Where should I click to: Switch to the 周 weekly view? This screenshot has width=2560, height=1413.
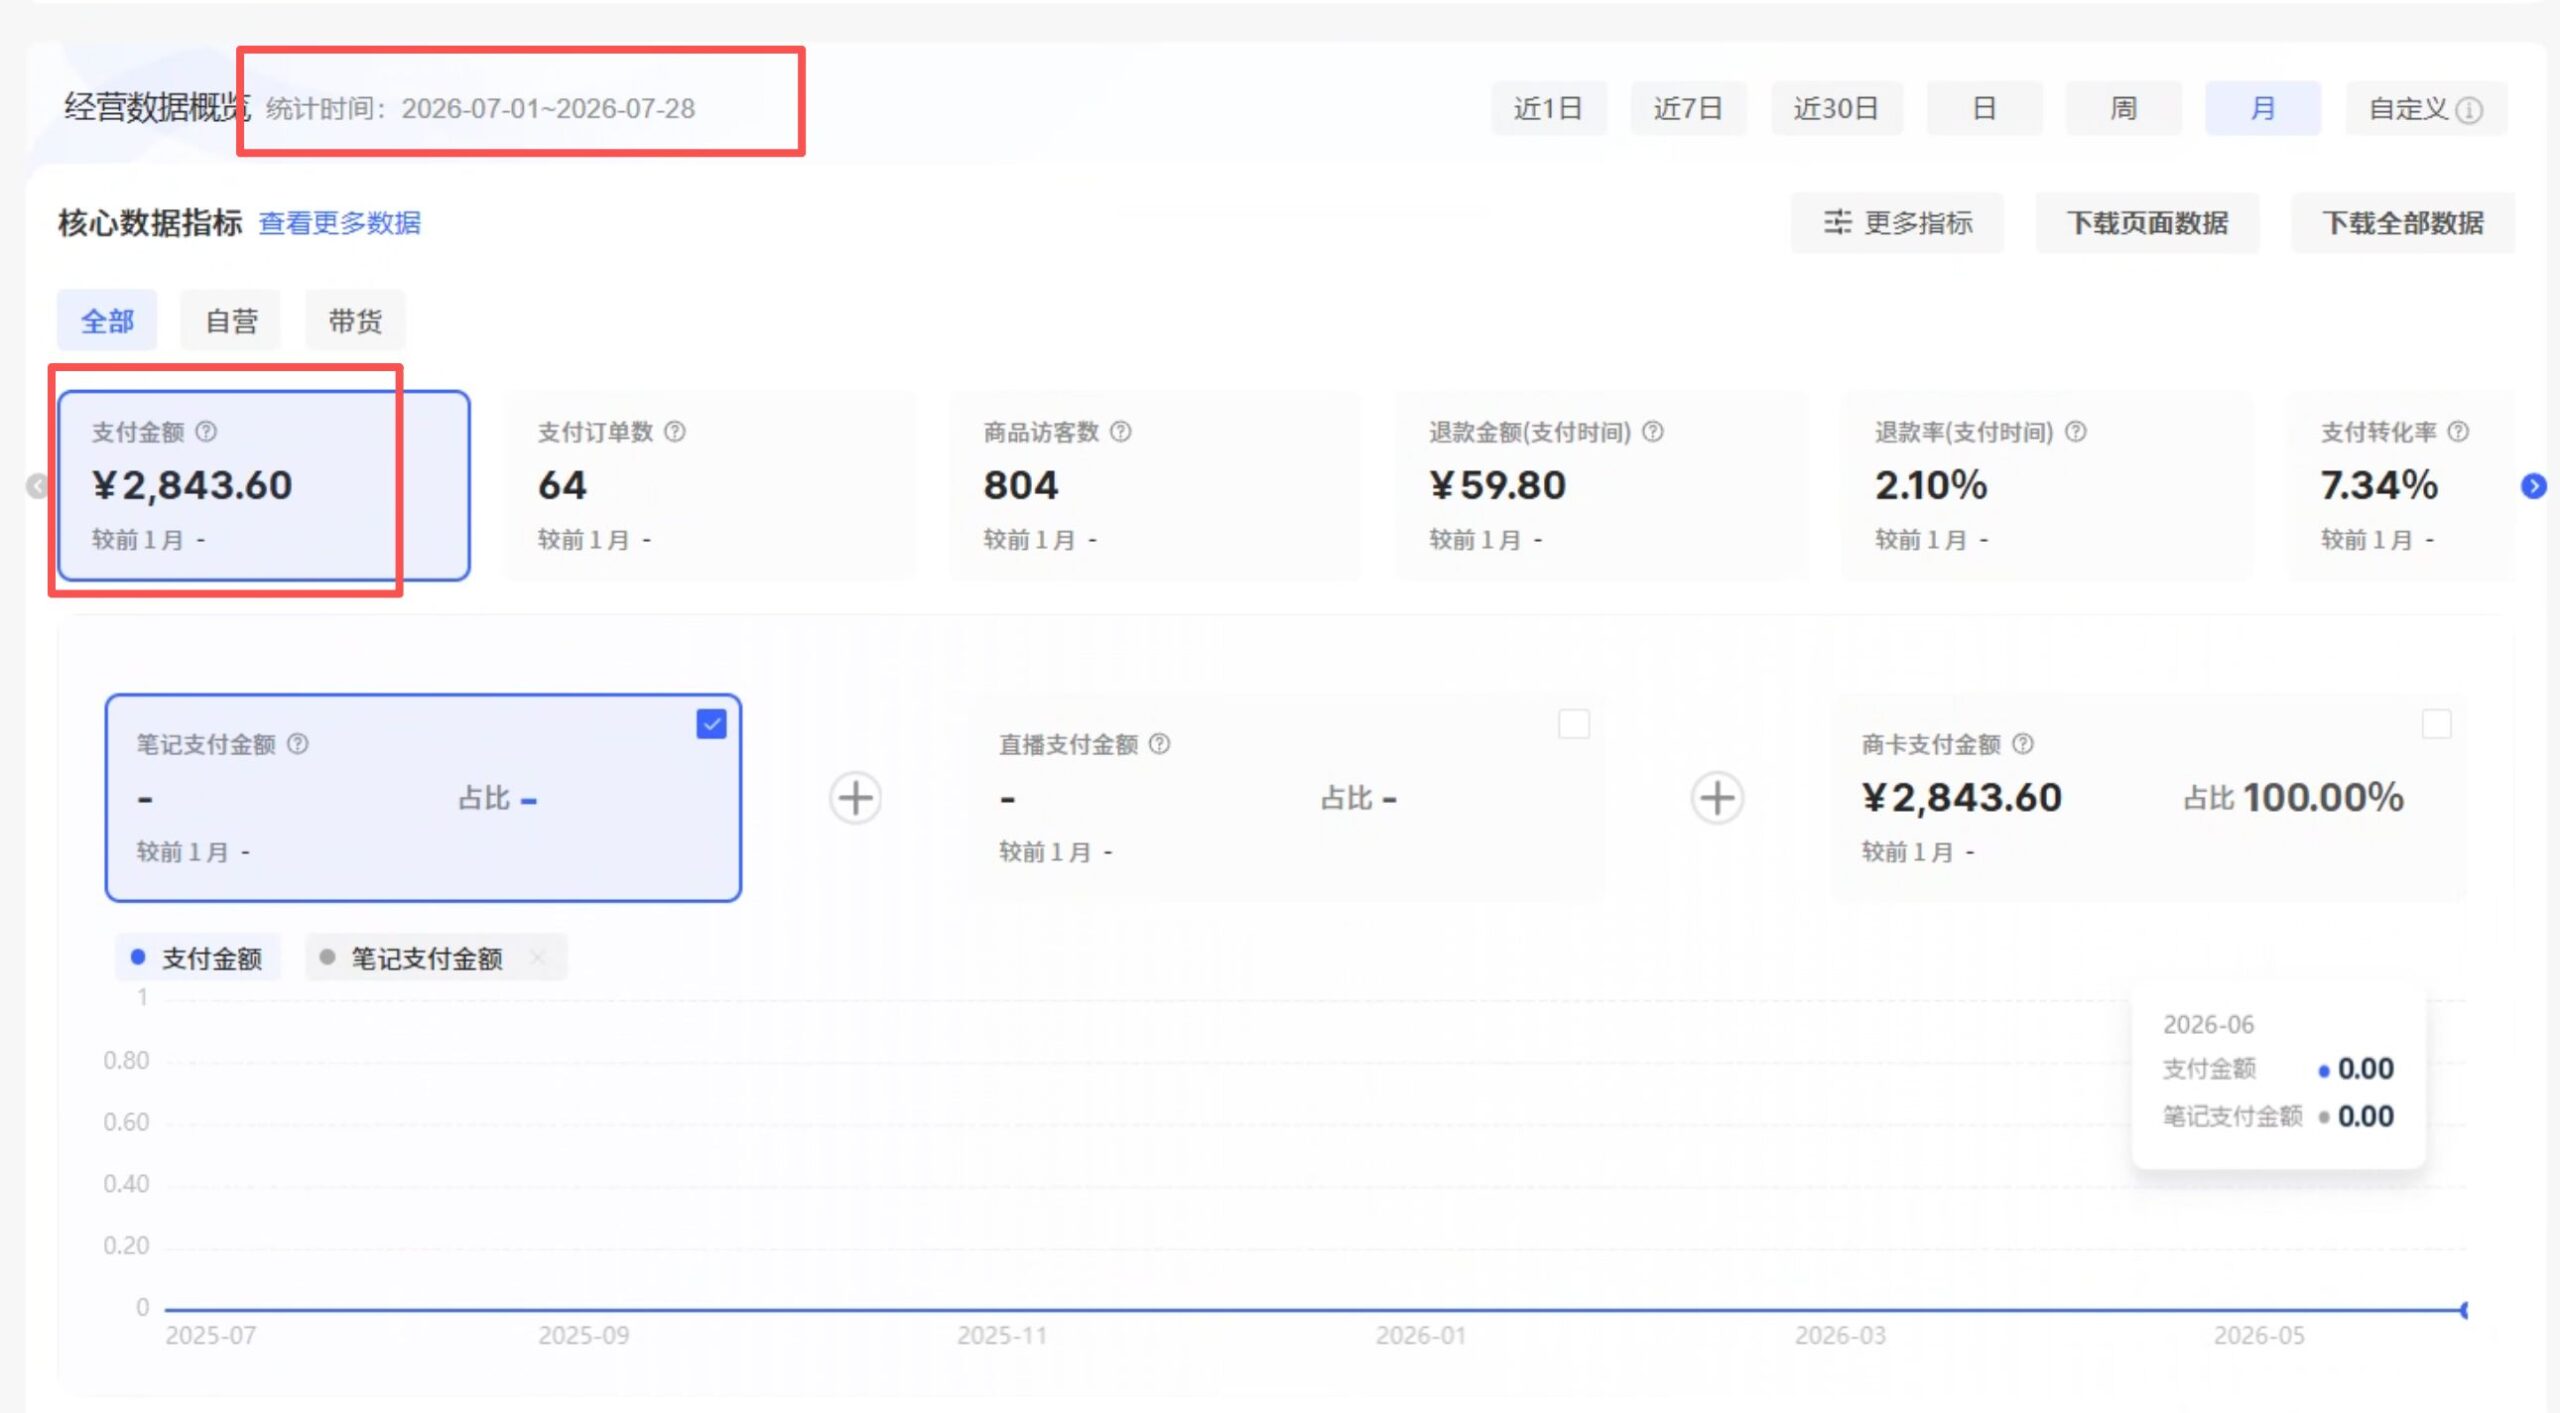pyautogui.click(x=2123, y=108)
